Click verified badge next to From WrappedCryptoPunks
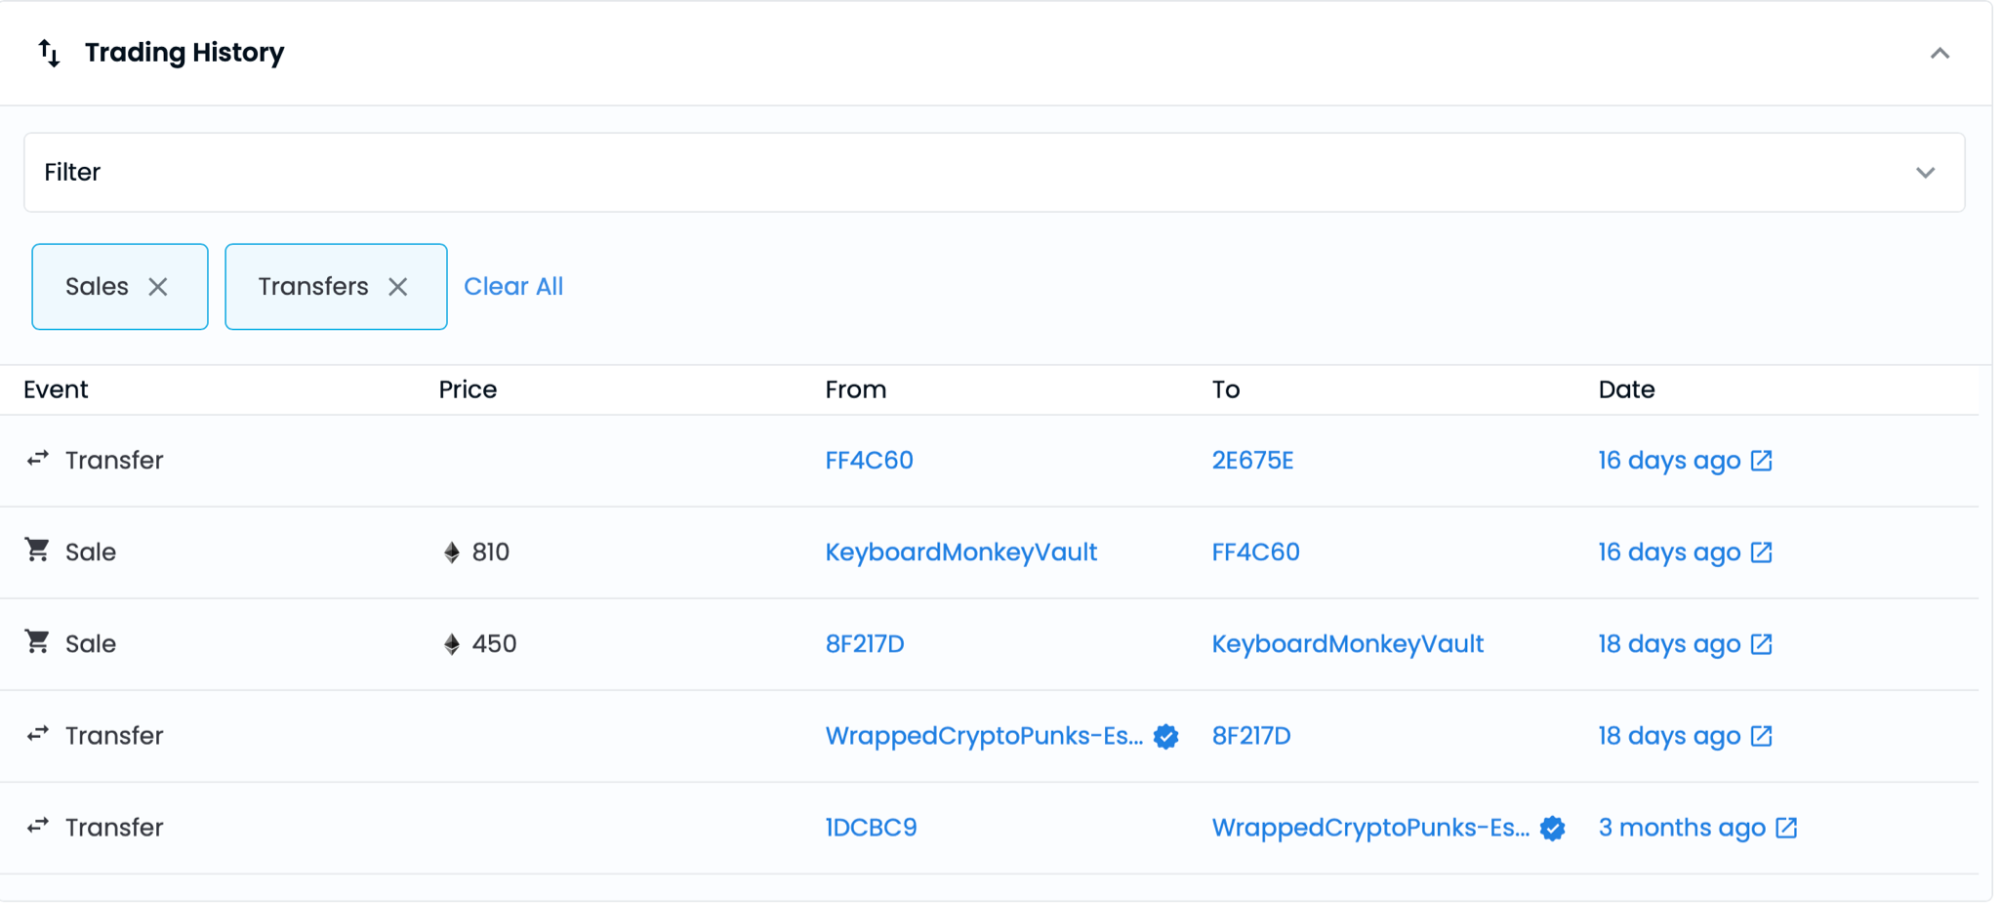 tap(1166, 737)
